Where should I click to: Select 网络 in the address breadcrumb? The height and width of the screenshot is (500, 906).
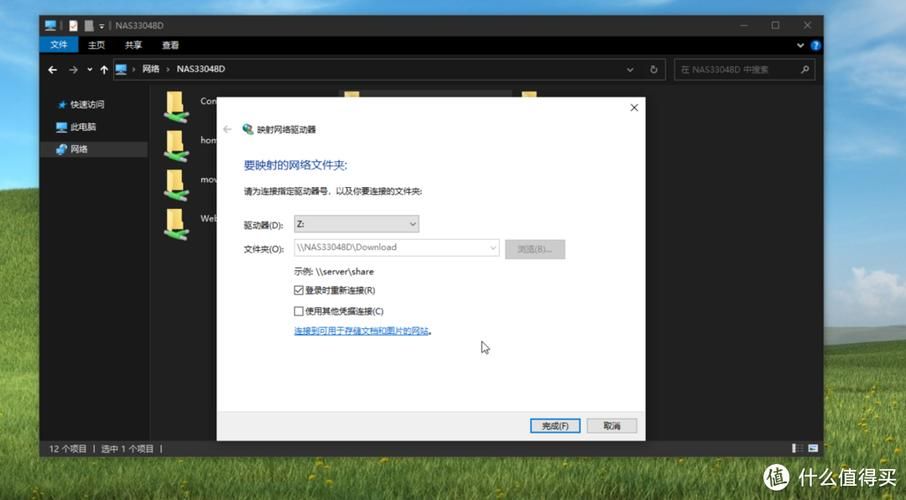coord(151,69)
